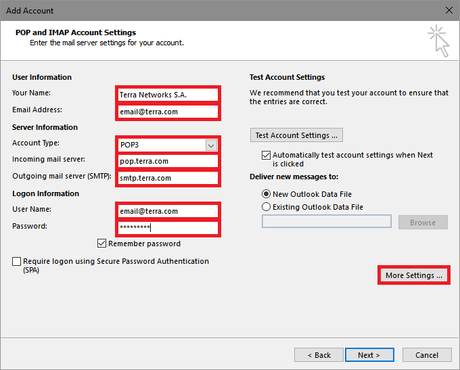The image size is (460, 370).
Task: Choose Existing Outlook Data File option
Action: [x=266, y=207]
